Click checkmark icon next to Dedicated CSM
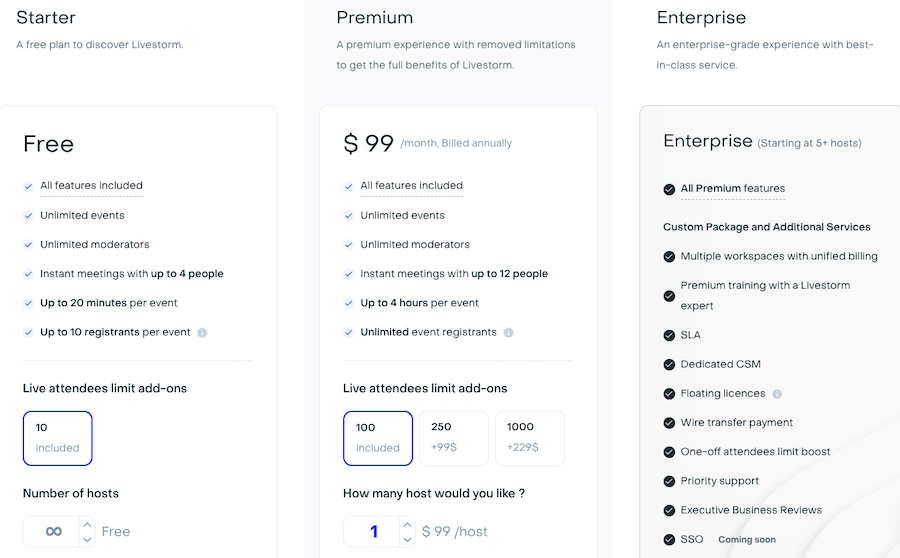The image size is (900, 558). click(669, 365)
